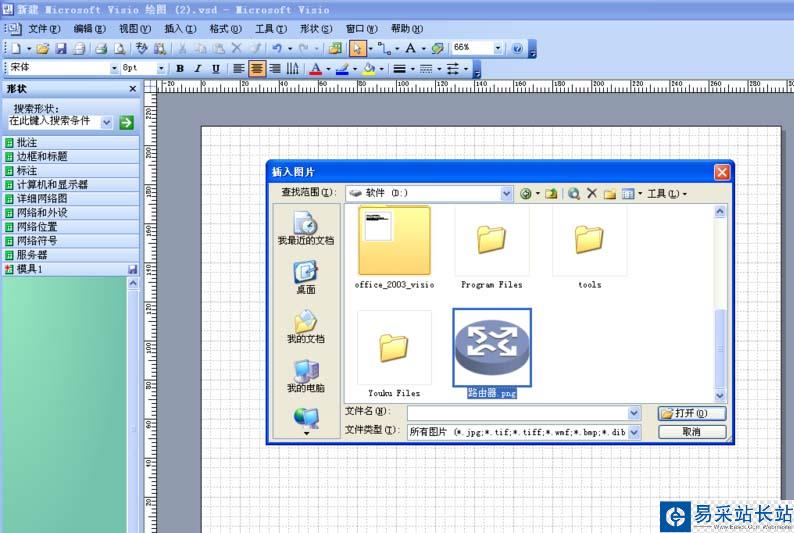Click the 文件名 filename input field

tap(519, 413)
